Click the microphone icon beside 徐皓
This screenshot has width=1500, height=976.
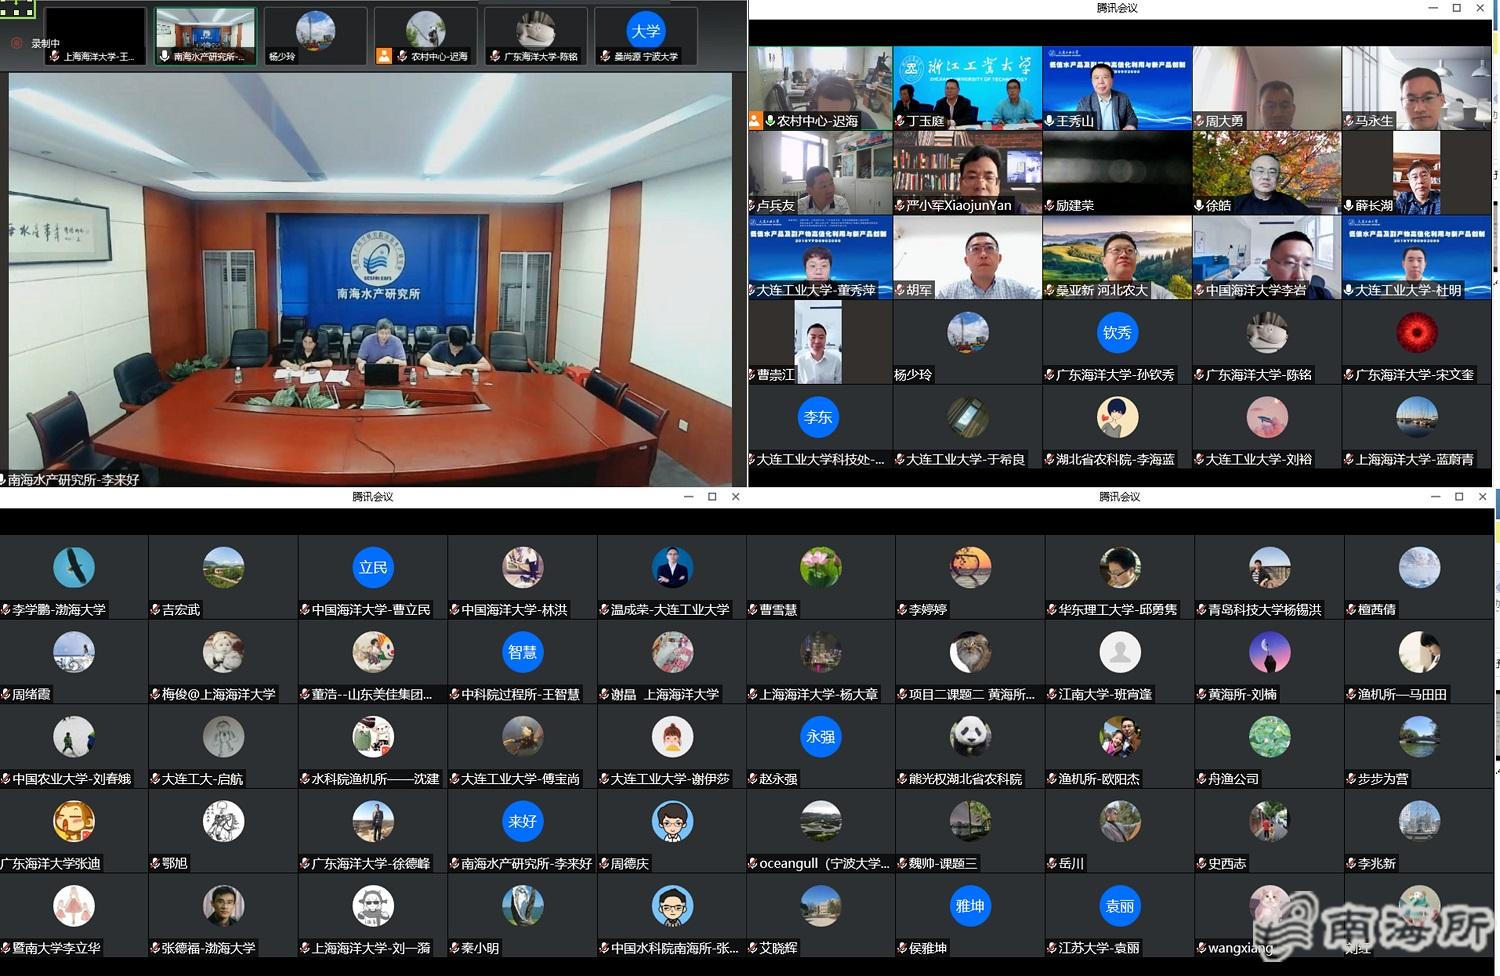click(1199, 206)
